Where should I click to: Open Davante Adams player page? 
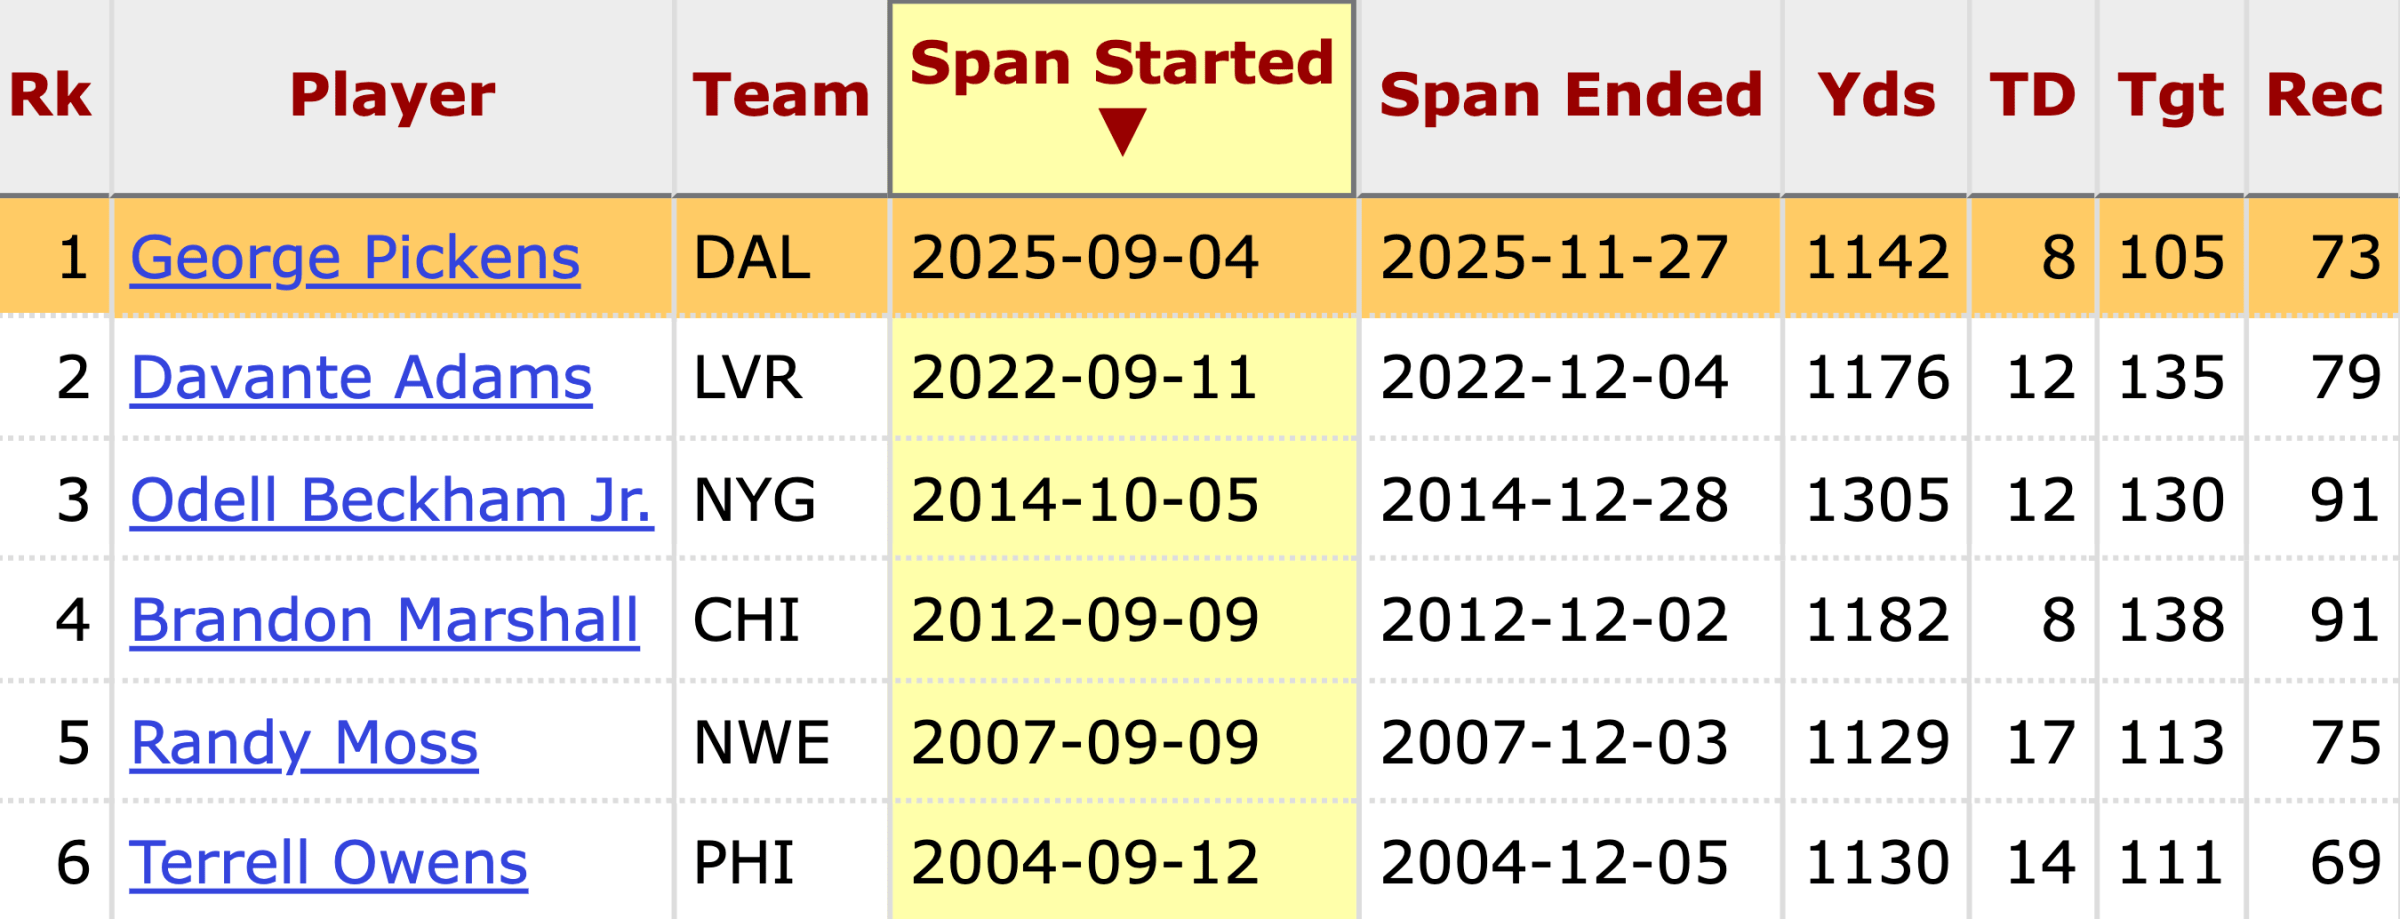pos(361,378)
